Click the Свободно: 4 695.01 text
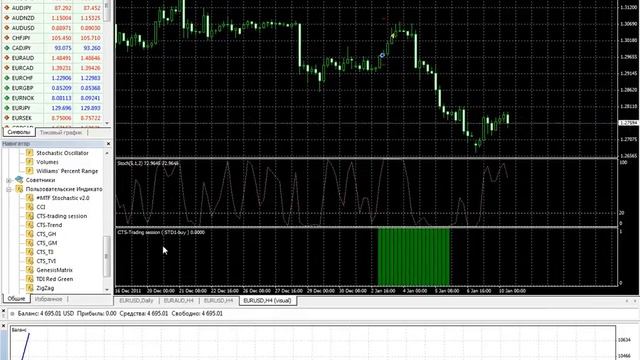The width and height of the screenshot is (640, 360). (197, 313)
